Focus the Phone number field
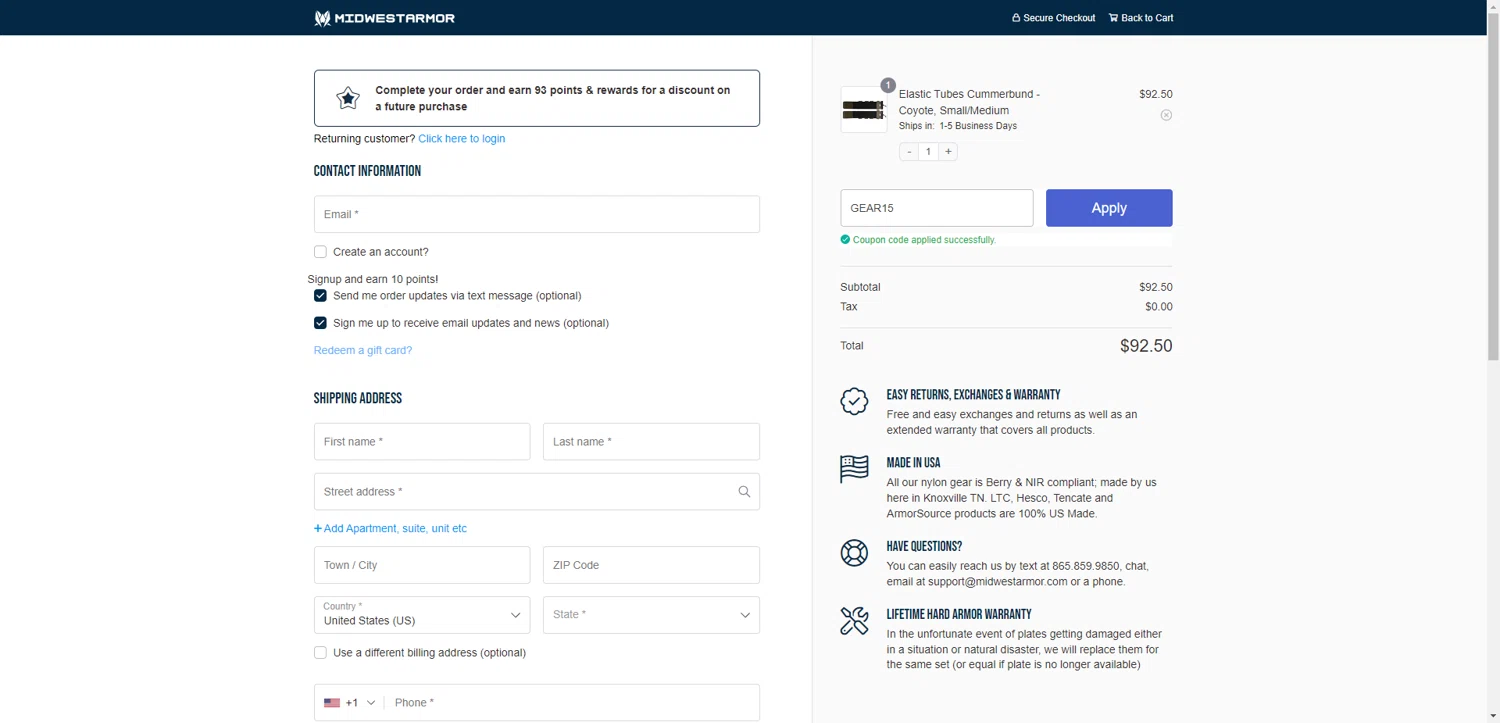1500x723 pixels. tap(572, 703)
